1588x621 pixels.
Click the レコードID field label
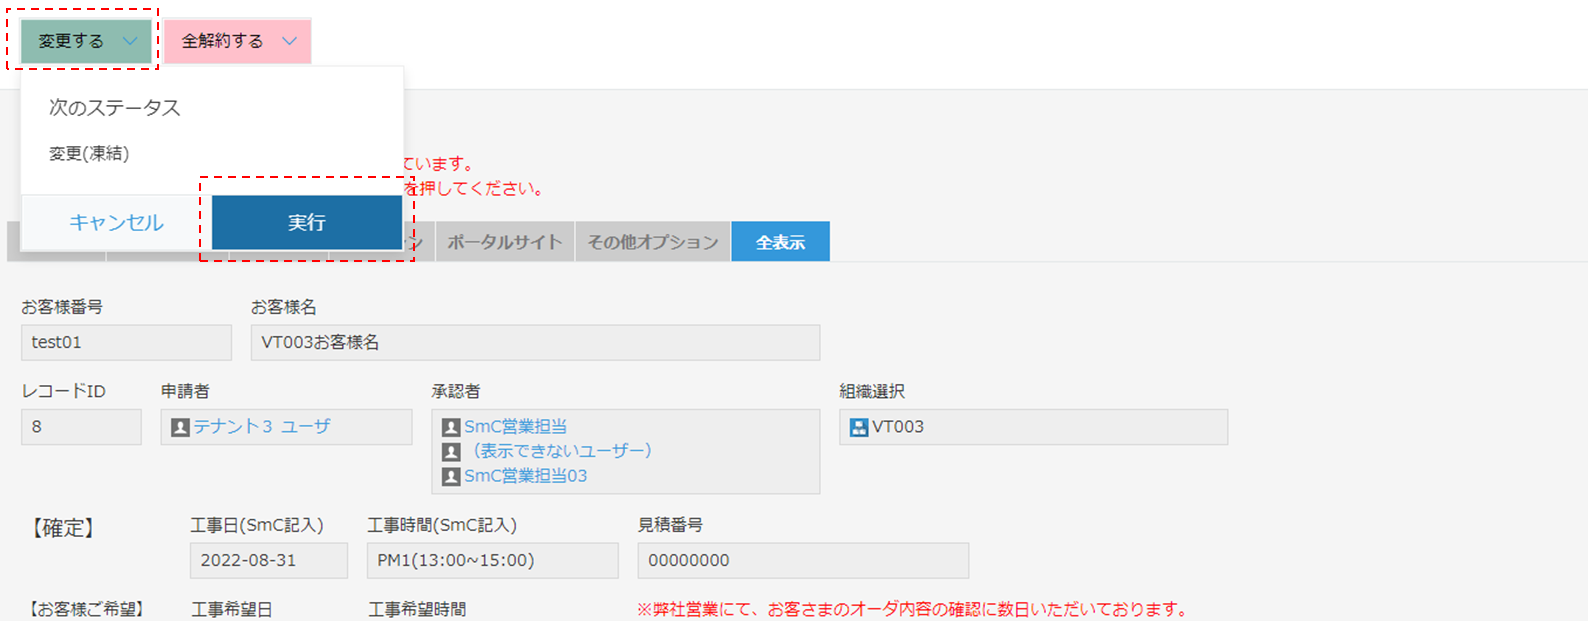pos(64,391)
